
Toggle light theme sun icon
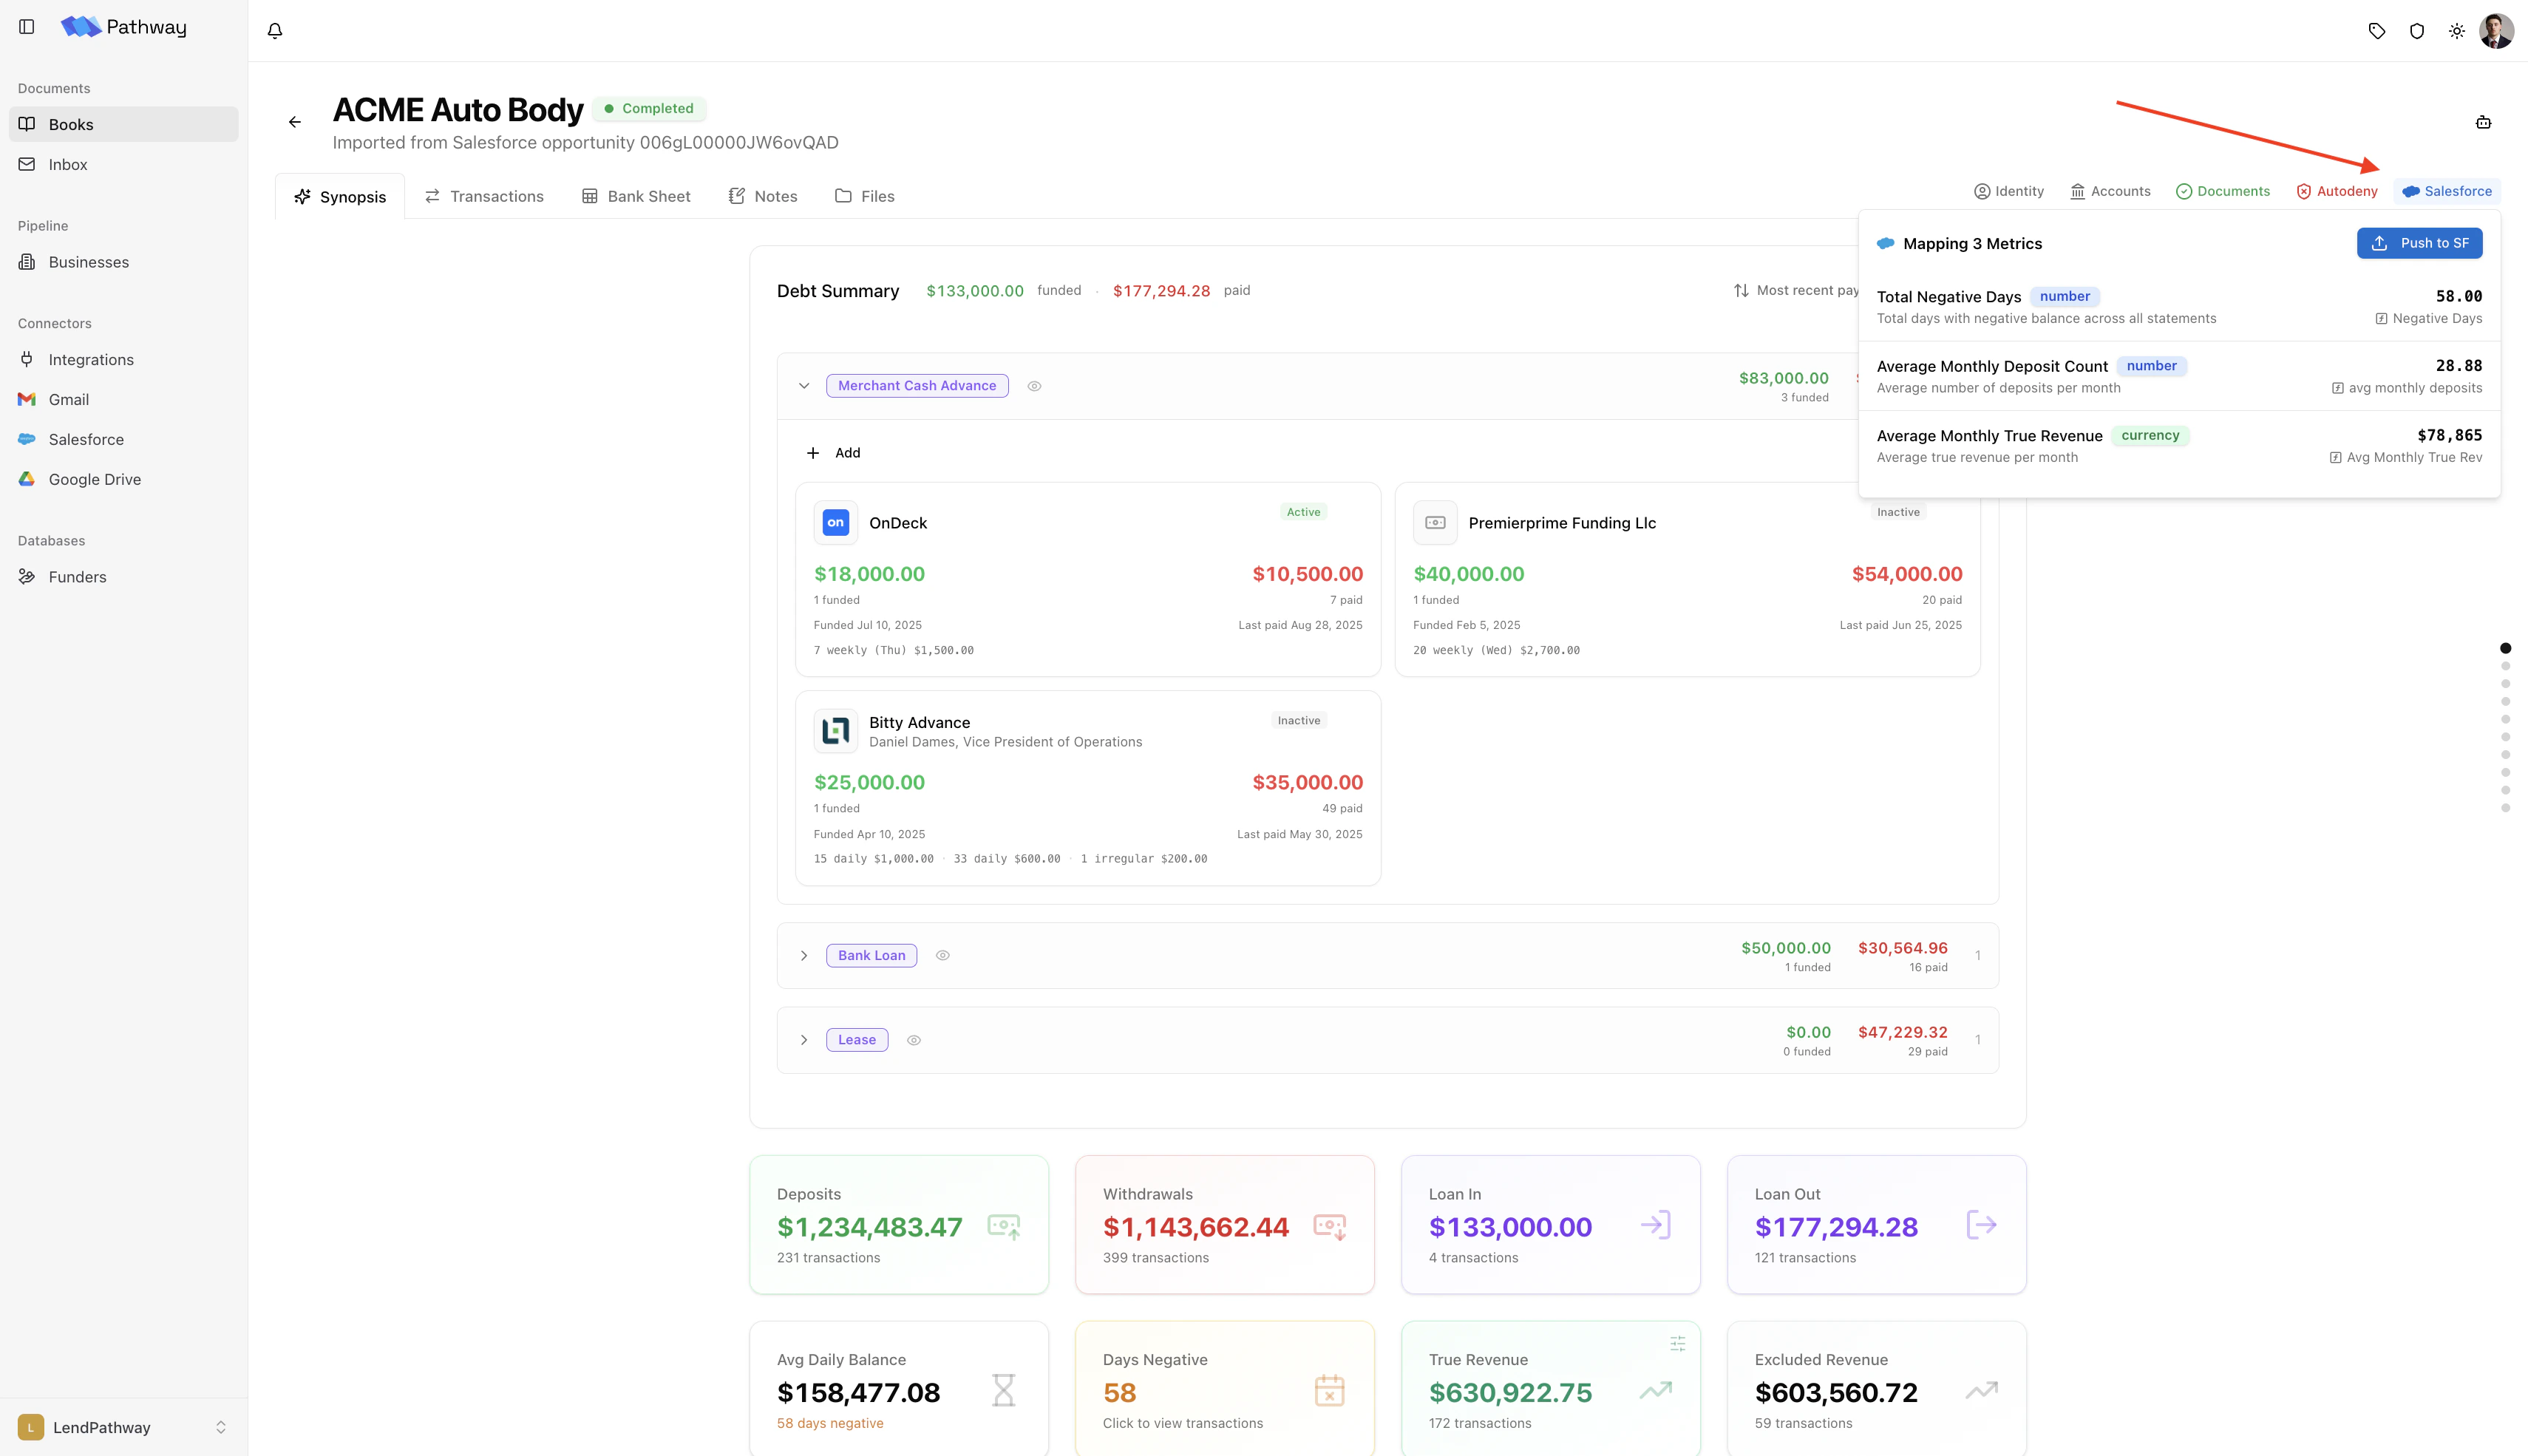[2457, 31]
